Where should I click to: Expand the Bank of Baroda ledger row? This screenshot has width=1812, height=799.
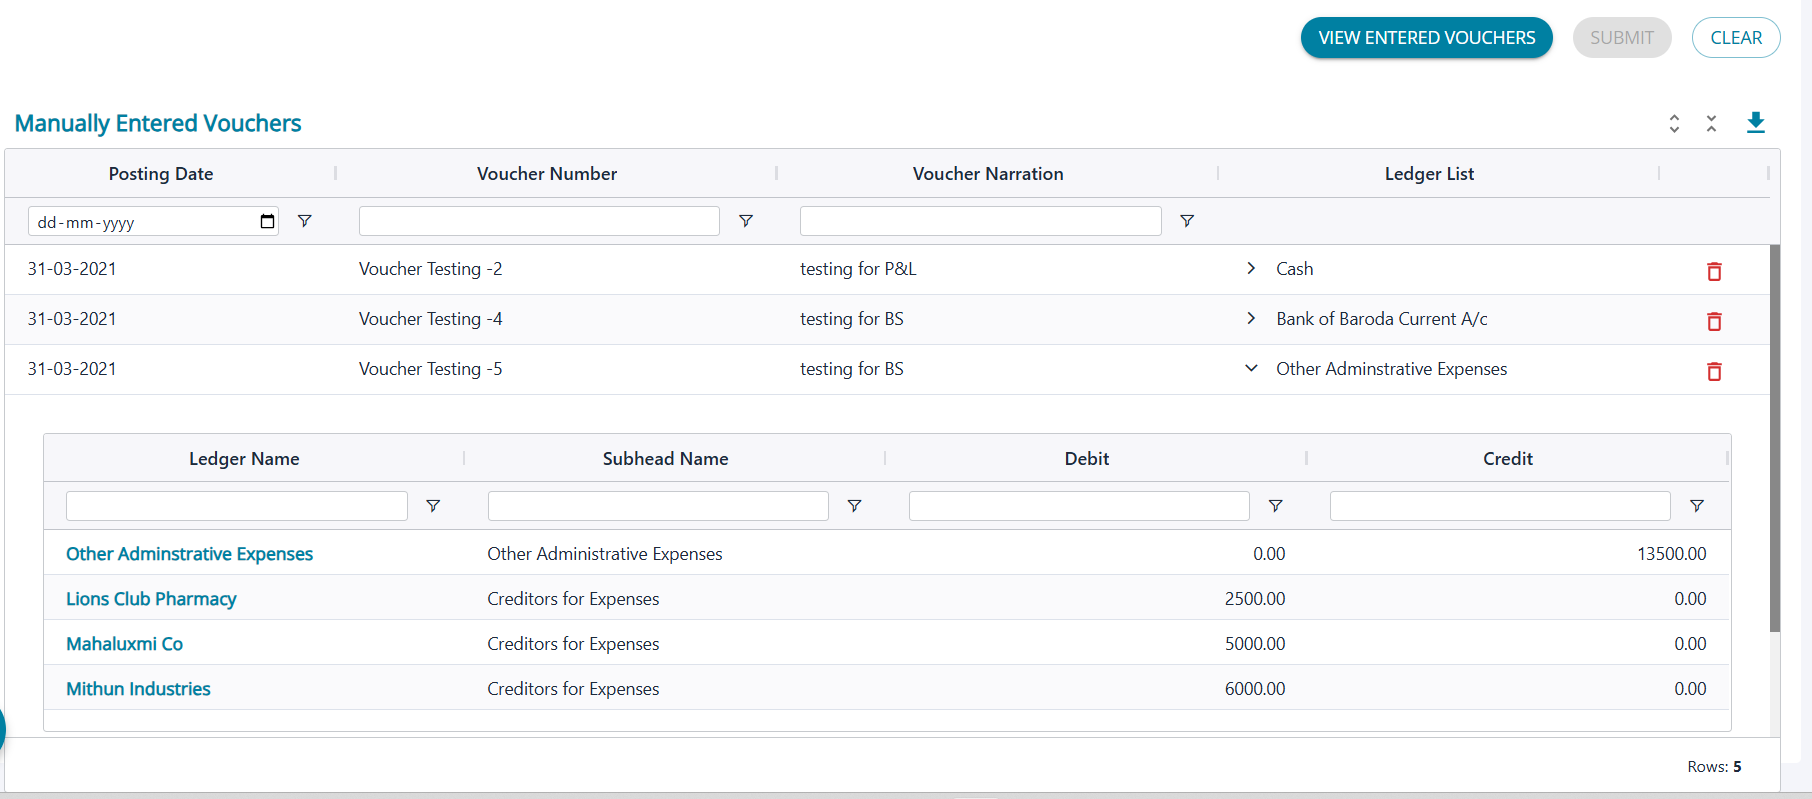pyautogui.click(x=1251, y=318)
